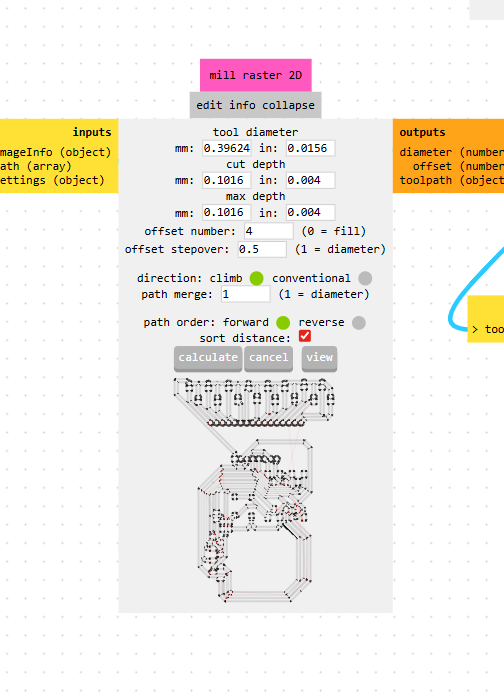
Task: Choose forward path order
Action: (x=283, y=323)
